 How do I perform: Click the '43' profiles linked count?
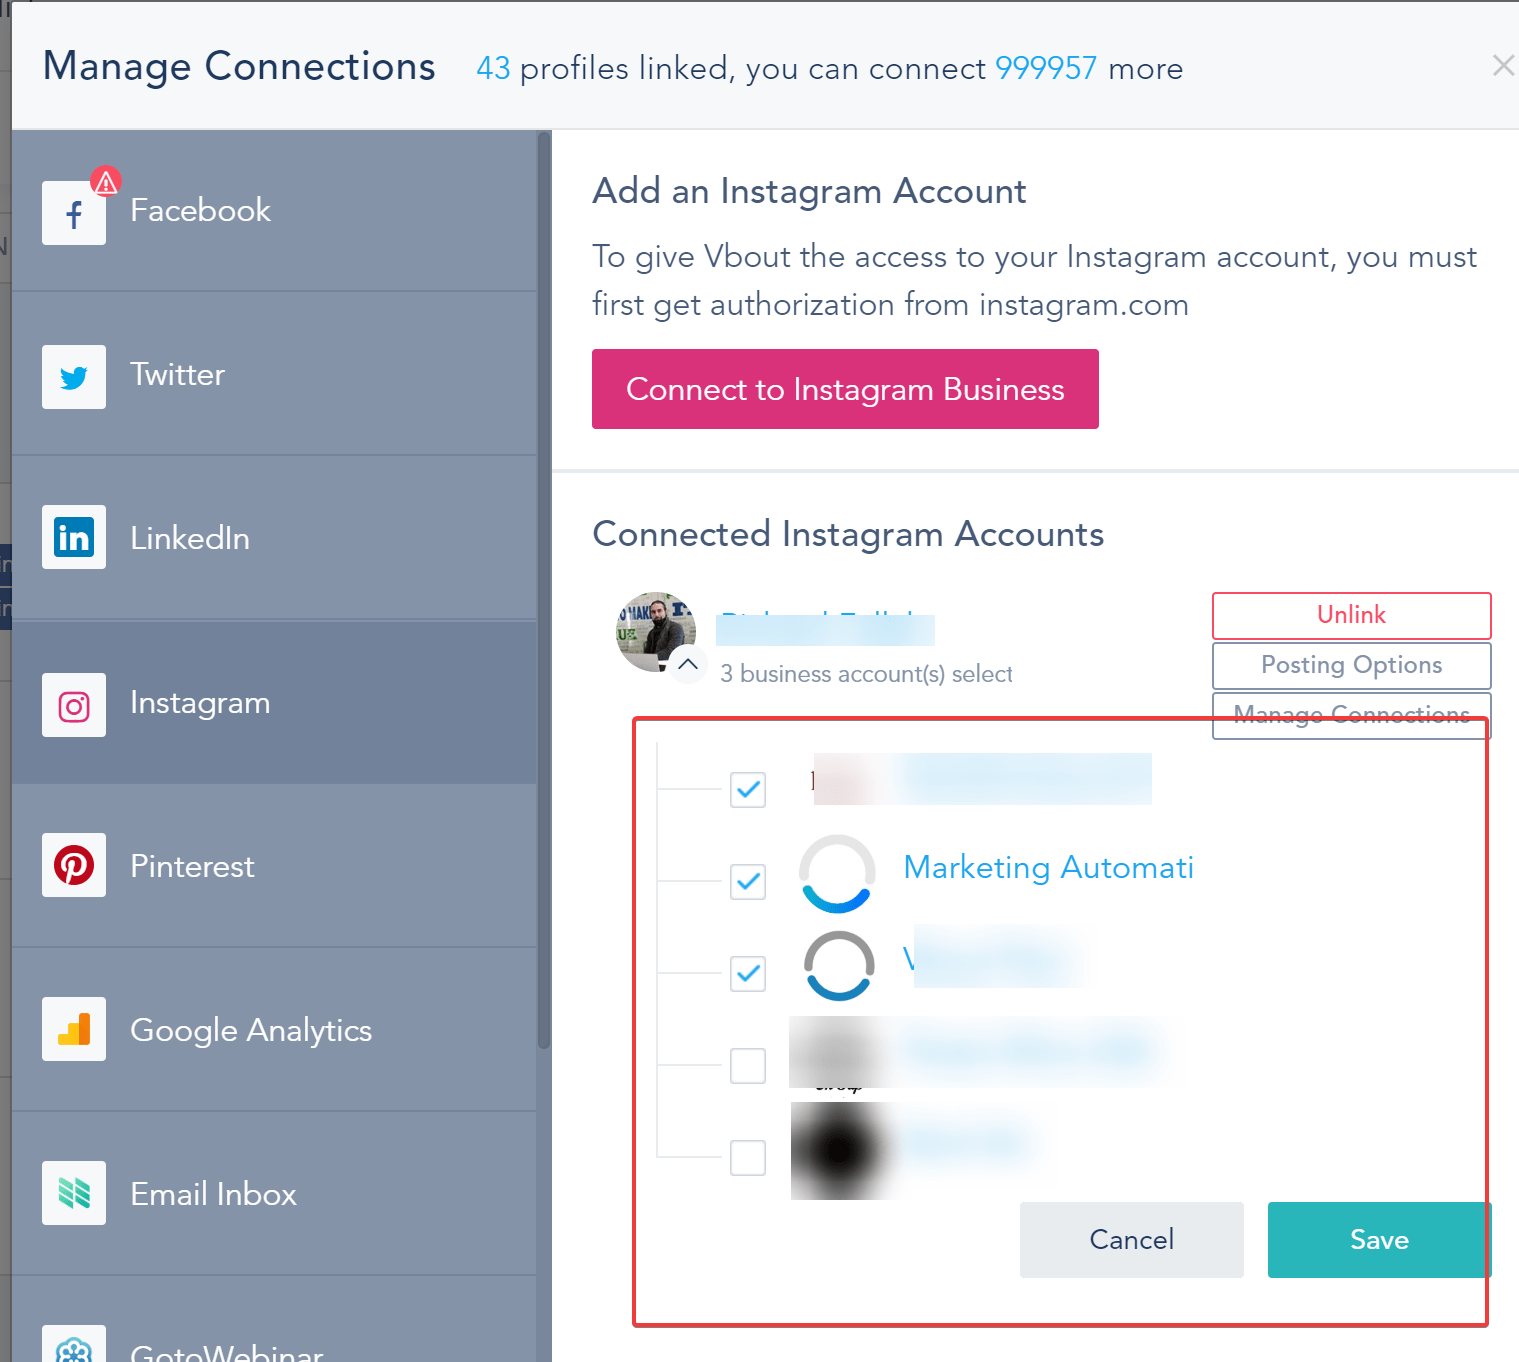coord(493,68)
